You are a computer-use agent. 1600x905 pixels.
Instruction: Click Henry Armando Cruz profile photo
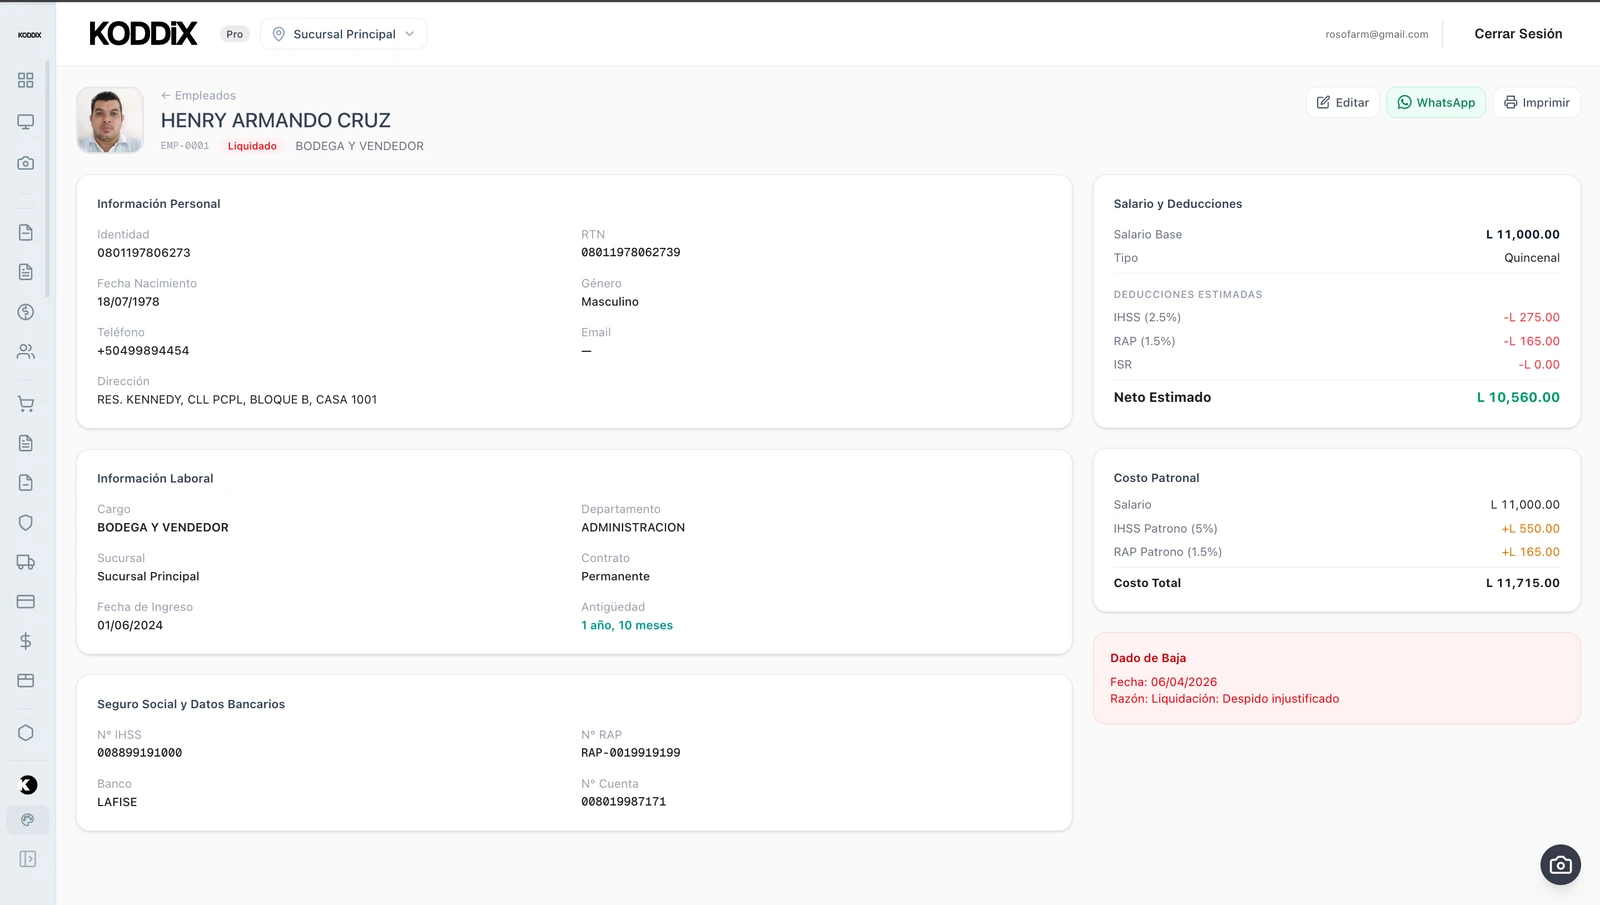[110, 120]
